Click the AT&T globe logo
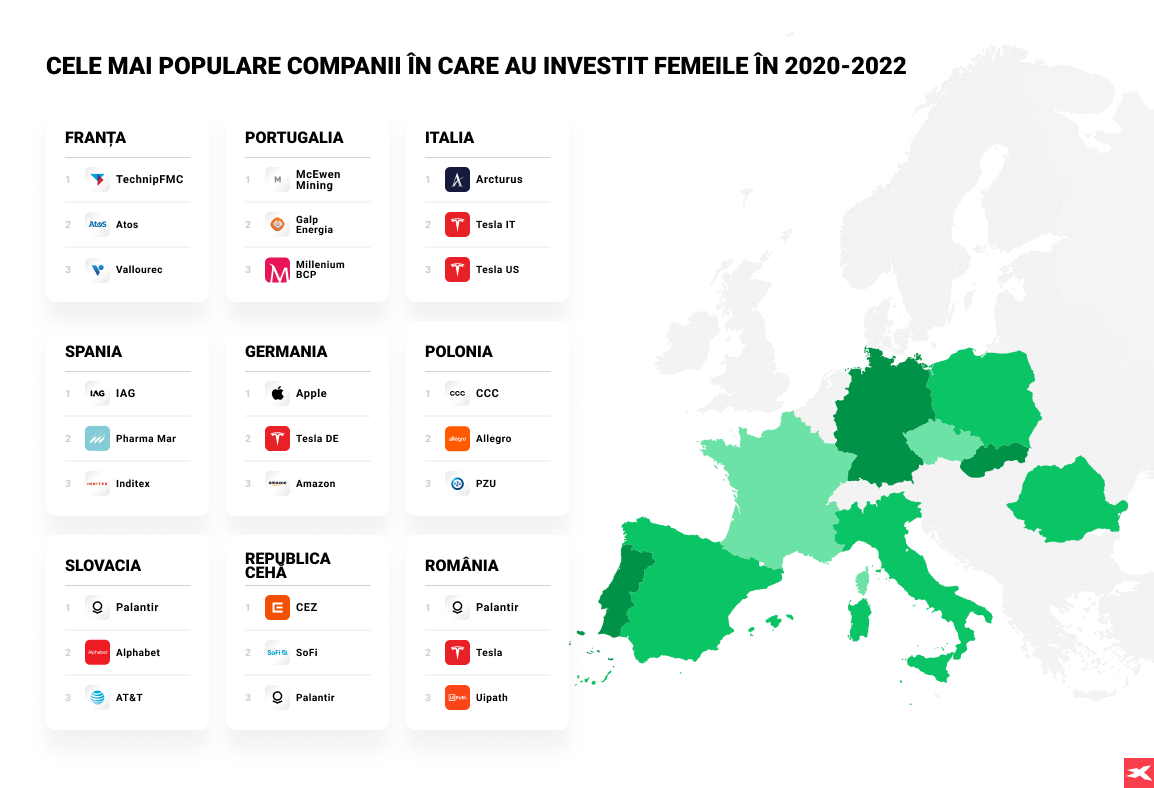The image size is (1154, 788). 97,698
